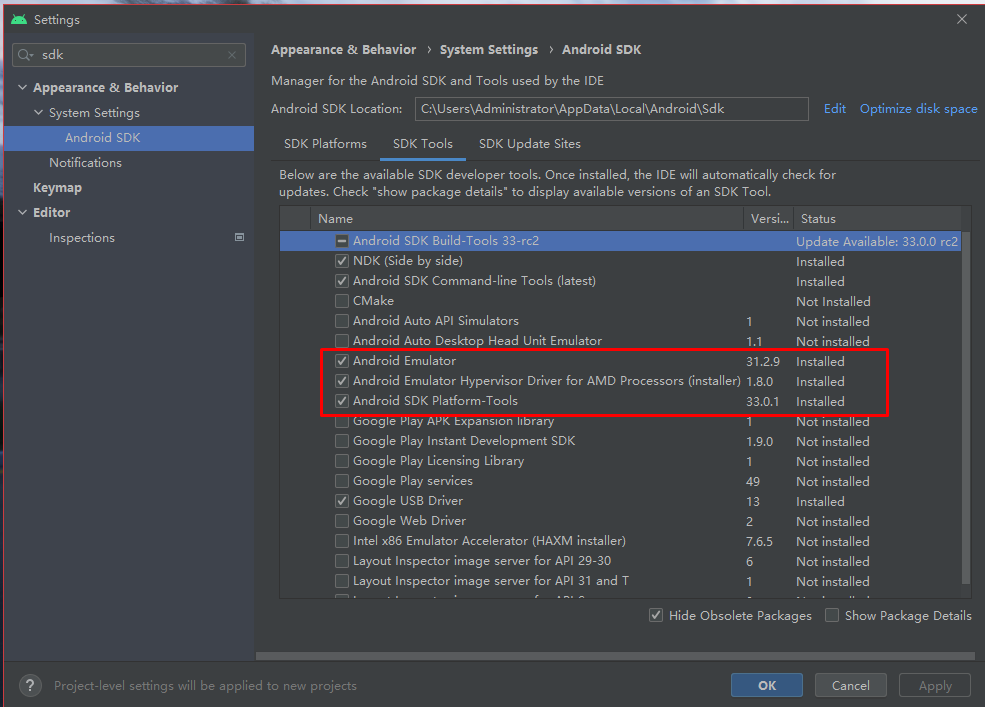
Task: Sort by the Status column header
Action: pyautogui.click(x=878, y=219)
